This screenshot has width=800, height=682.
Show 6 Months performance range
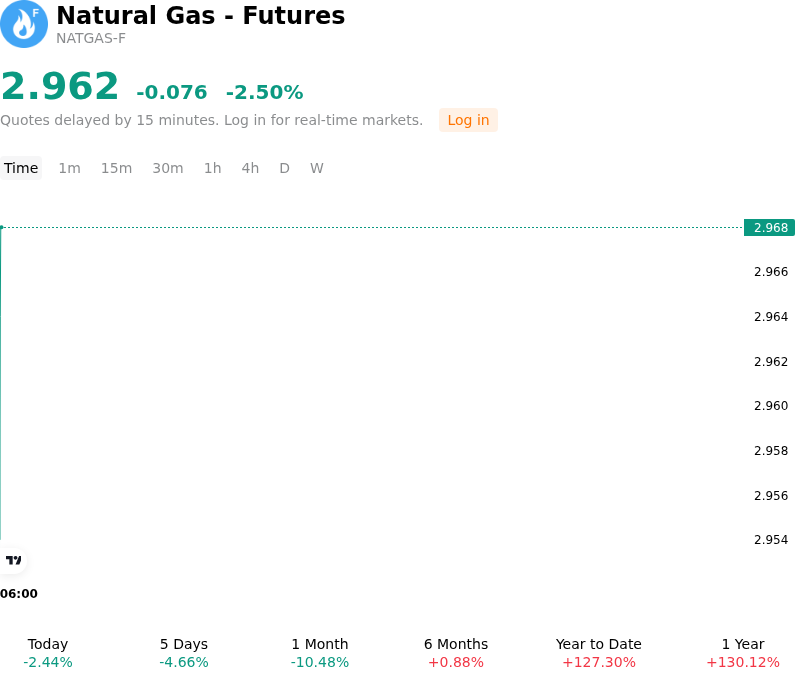click(456, 653)
